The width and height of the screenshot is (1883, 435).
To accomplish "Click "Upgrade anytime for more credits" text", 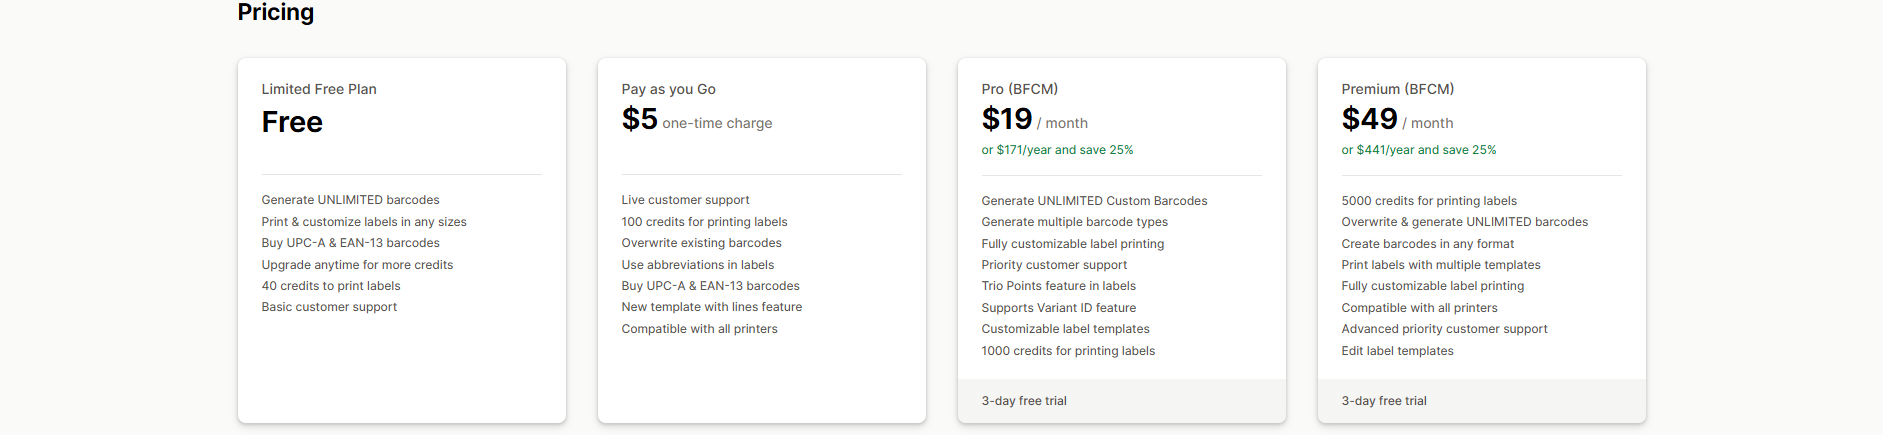I will (x=357, y=265).
